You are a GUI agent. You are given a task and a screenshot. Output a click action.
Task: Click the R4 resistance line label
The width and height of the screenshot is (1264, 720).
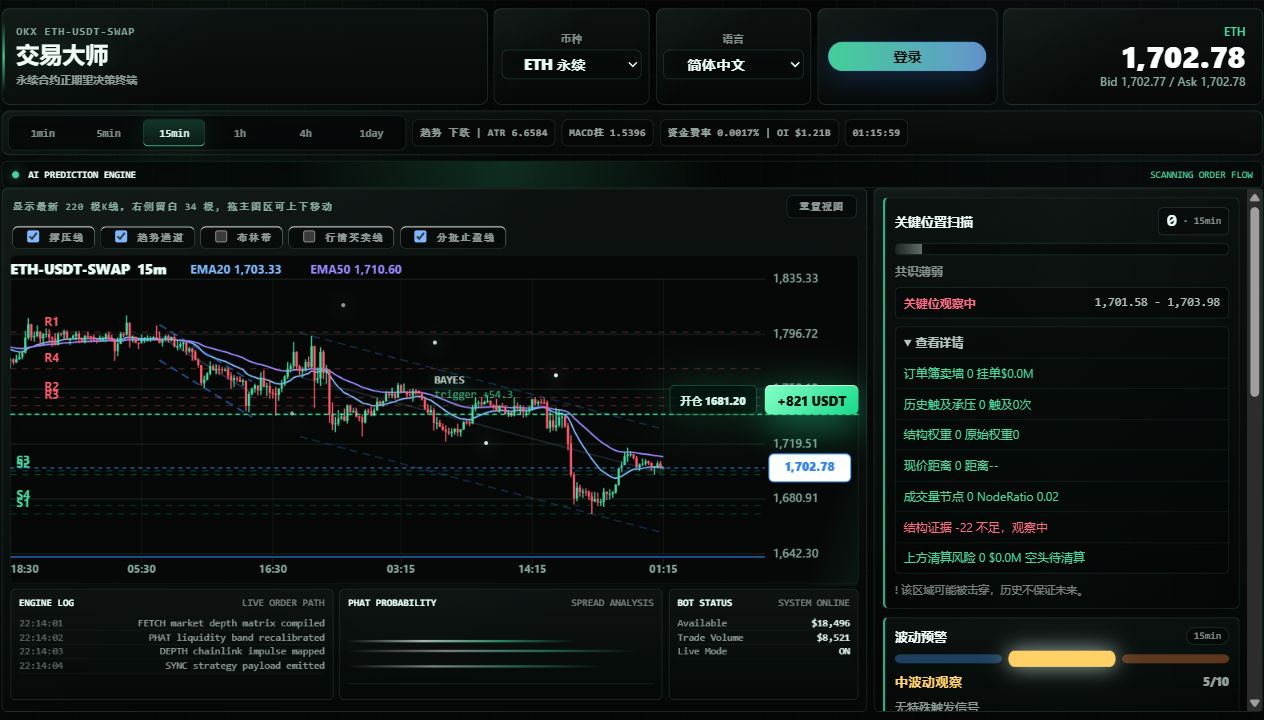51,357
